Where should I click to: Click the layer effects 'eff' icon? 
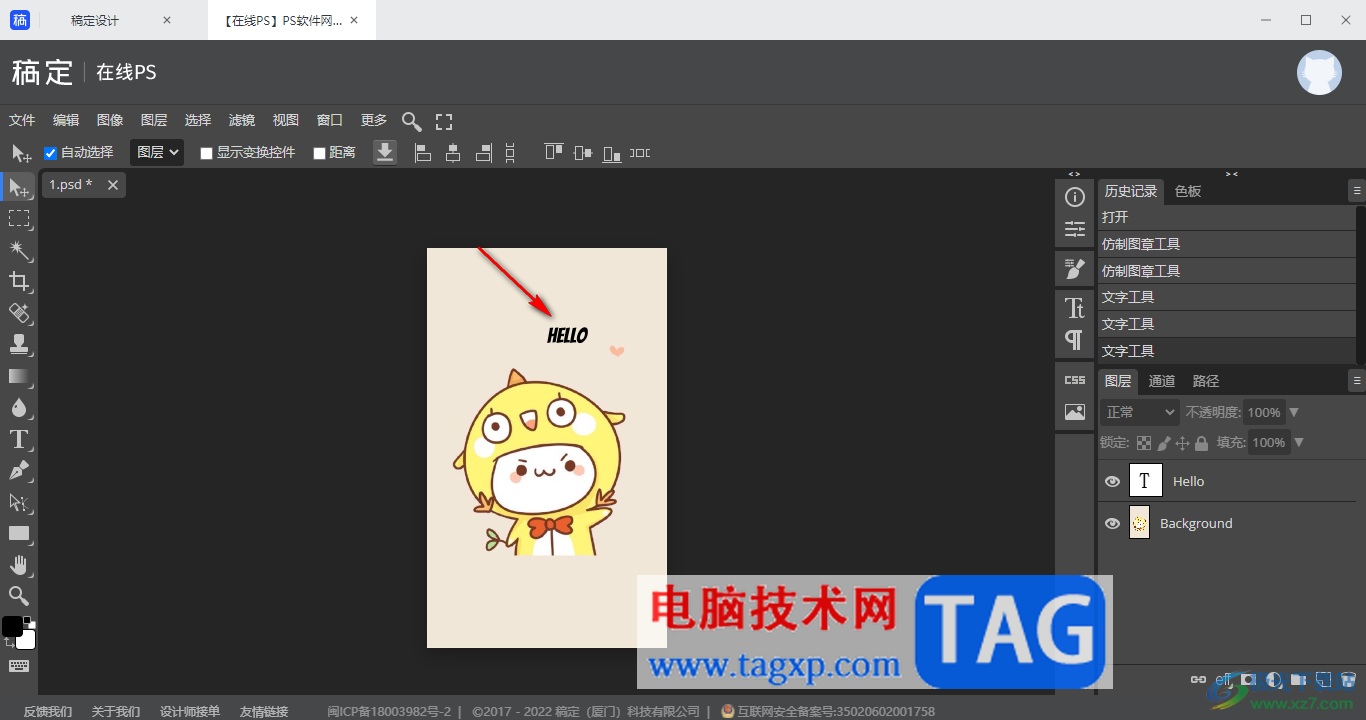pyautogui.click(x=1223, y=679)
